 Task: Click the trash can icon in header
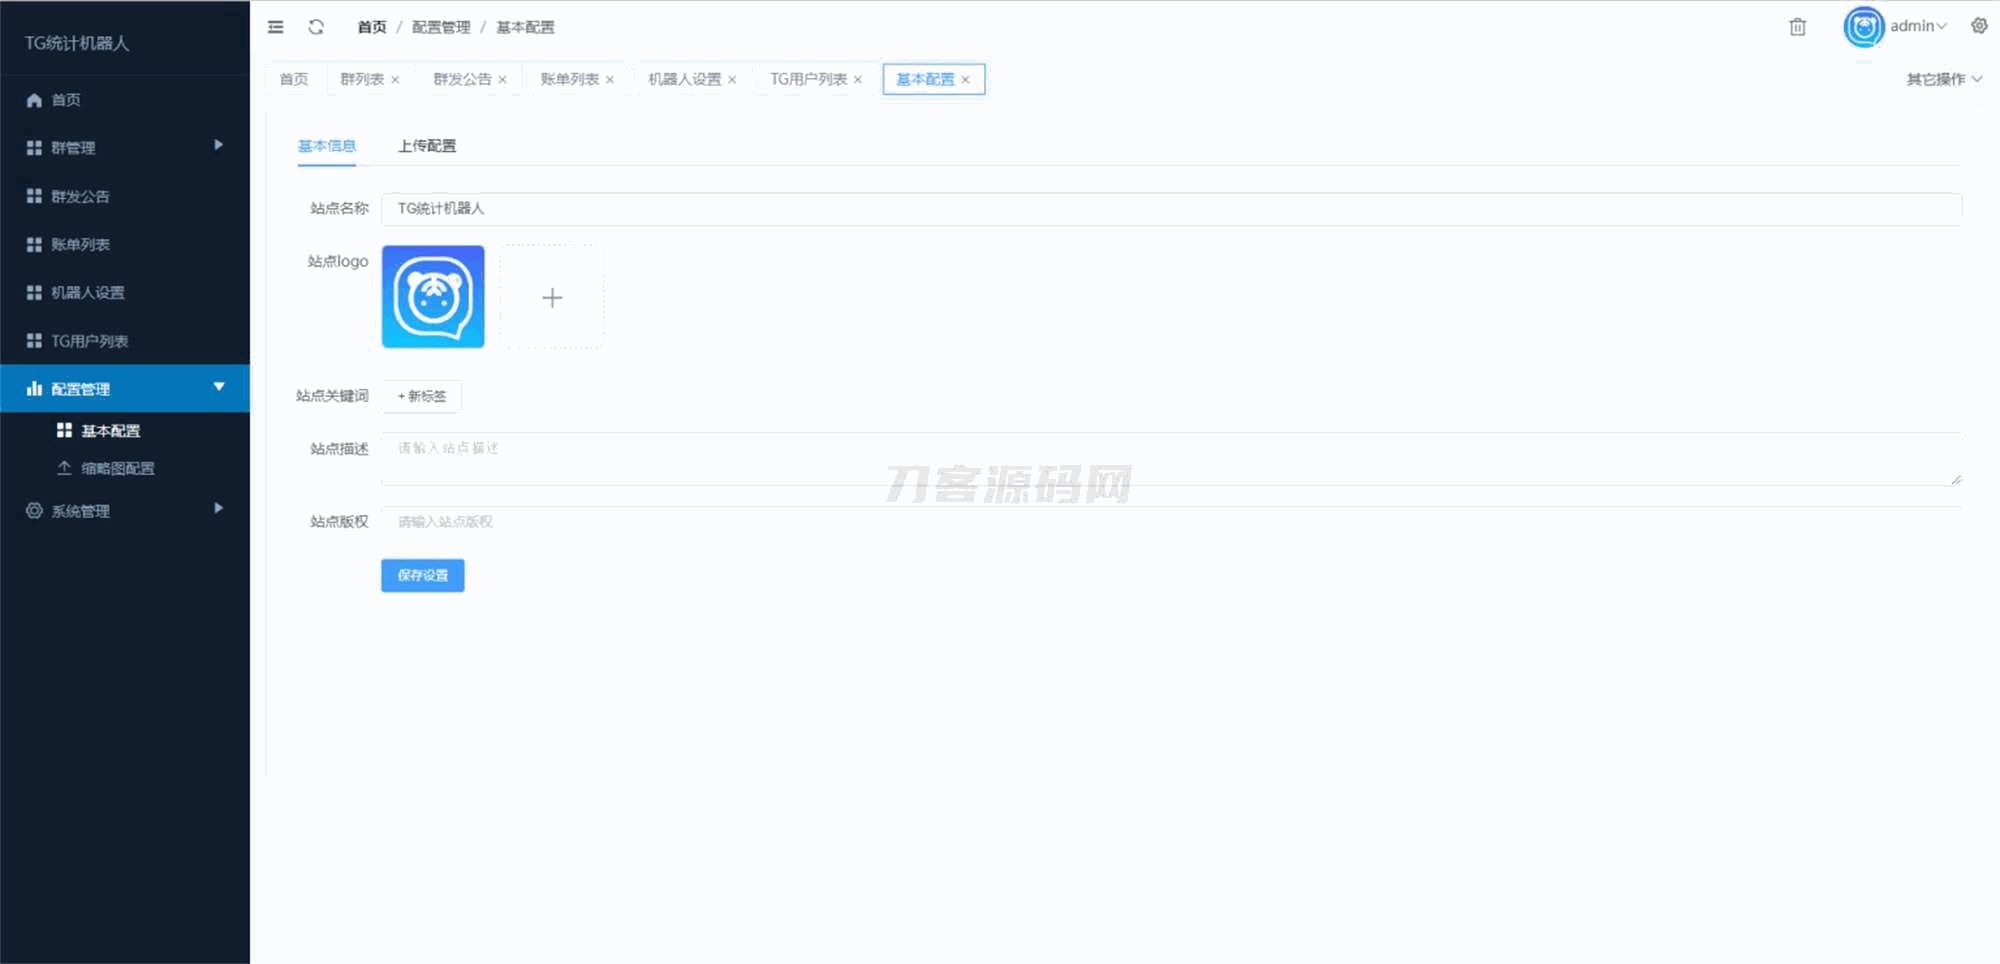(1797, 27)
